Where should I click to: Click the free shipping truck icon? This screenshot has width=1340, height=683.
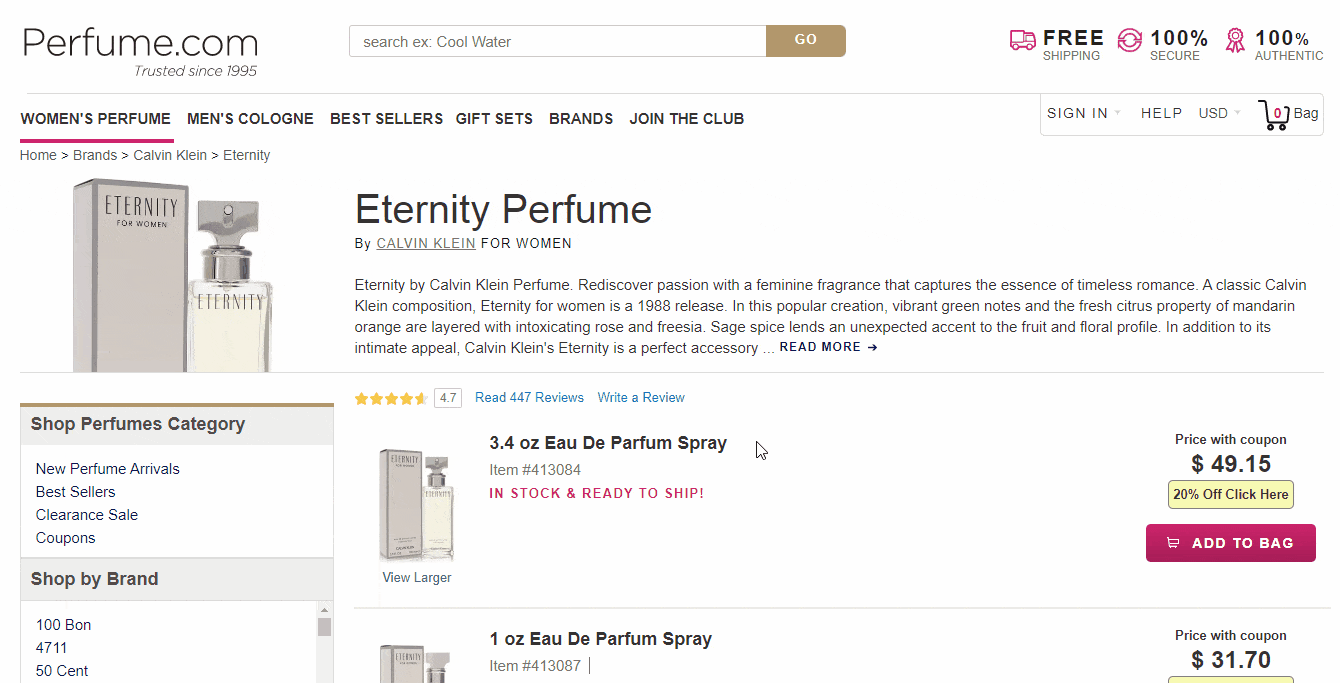[1022, 41]
